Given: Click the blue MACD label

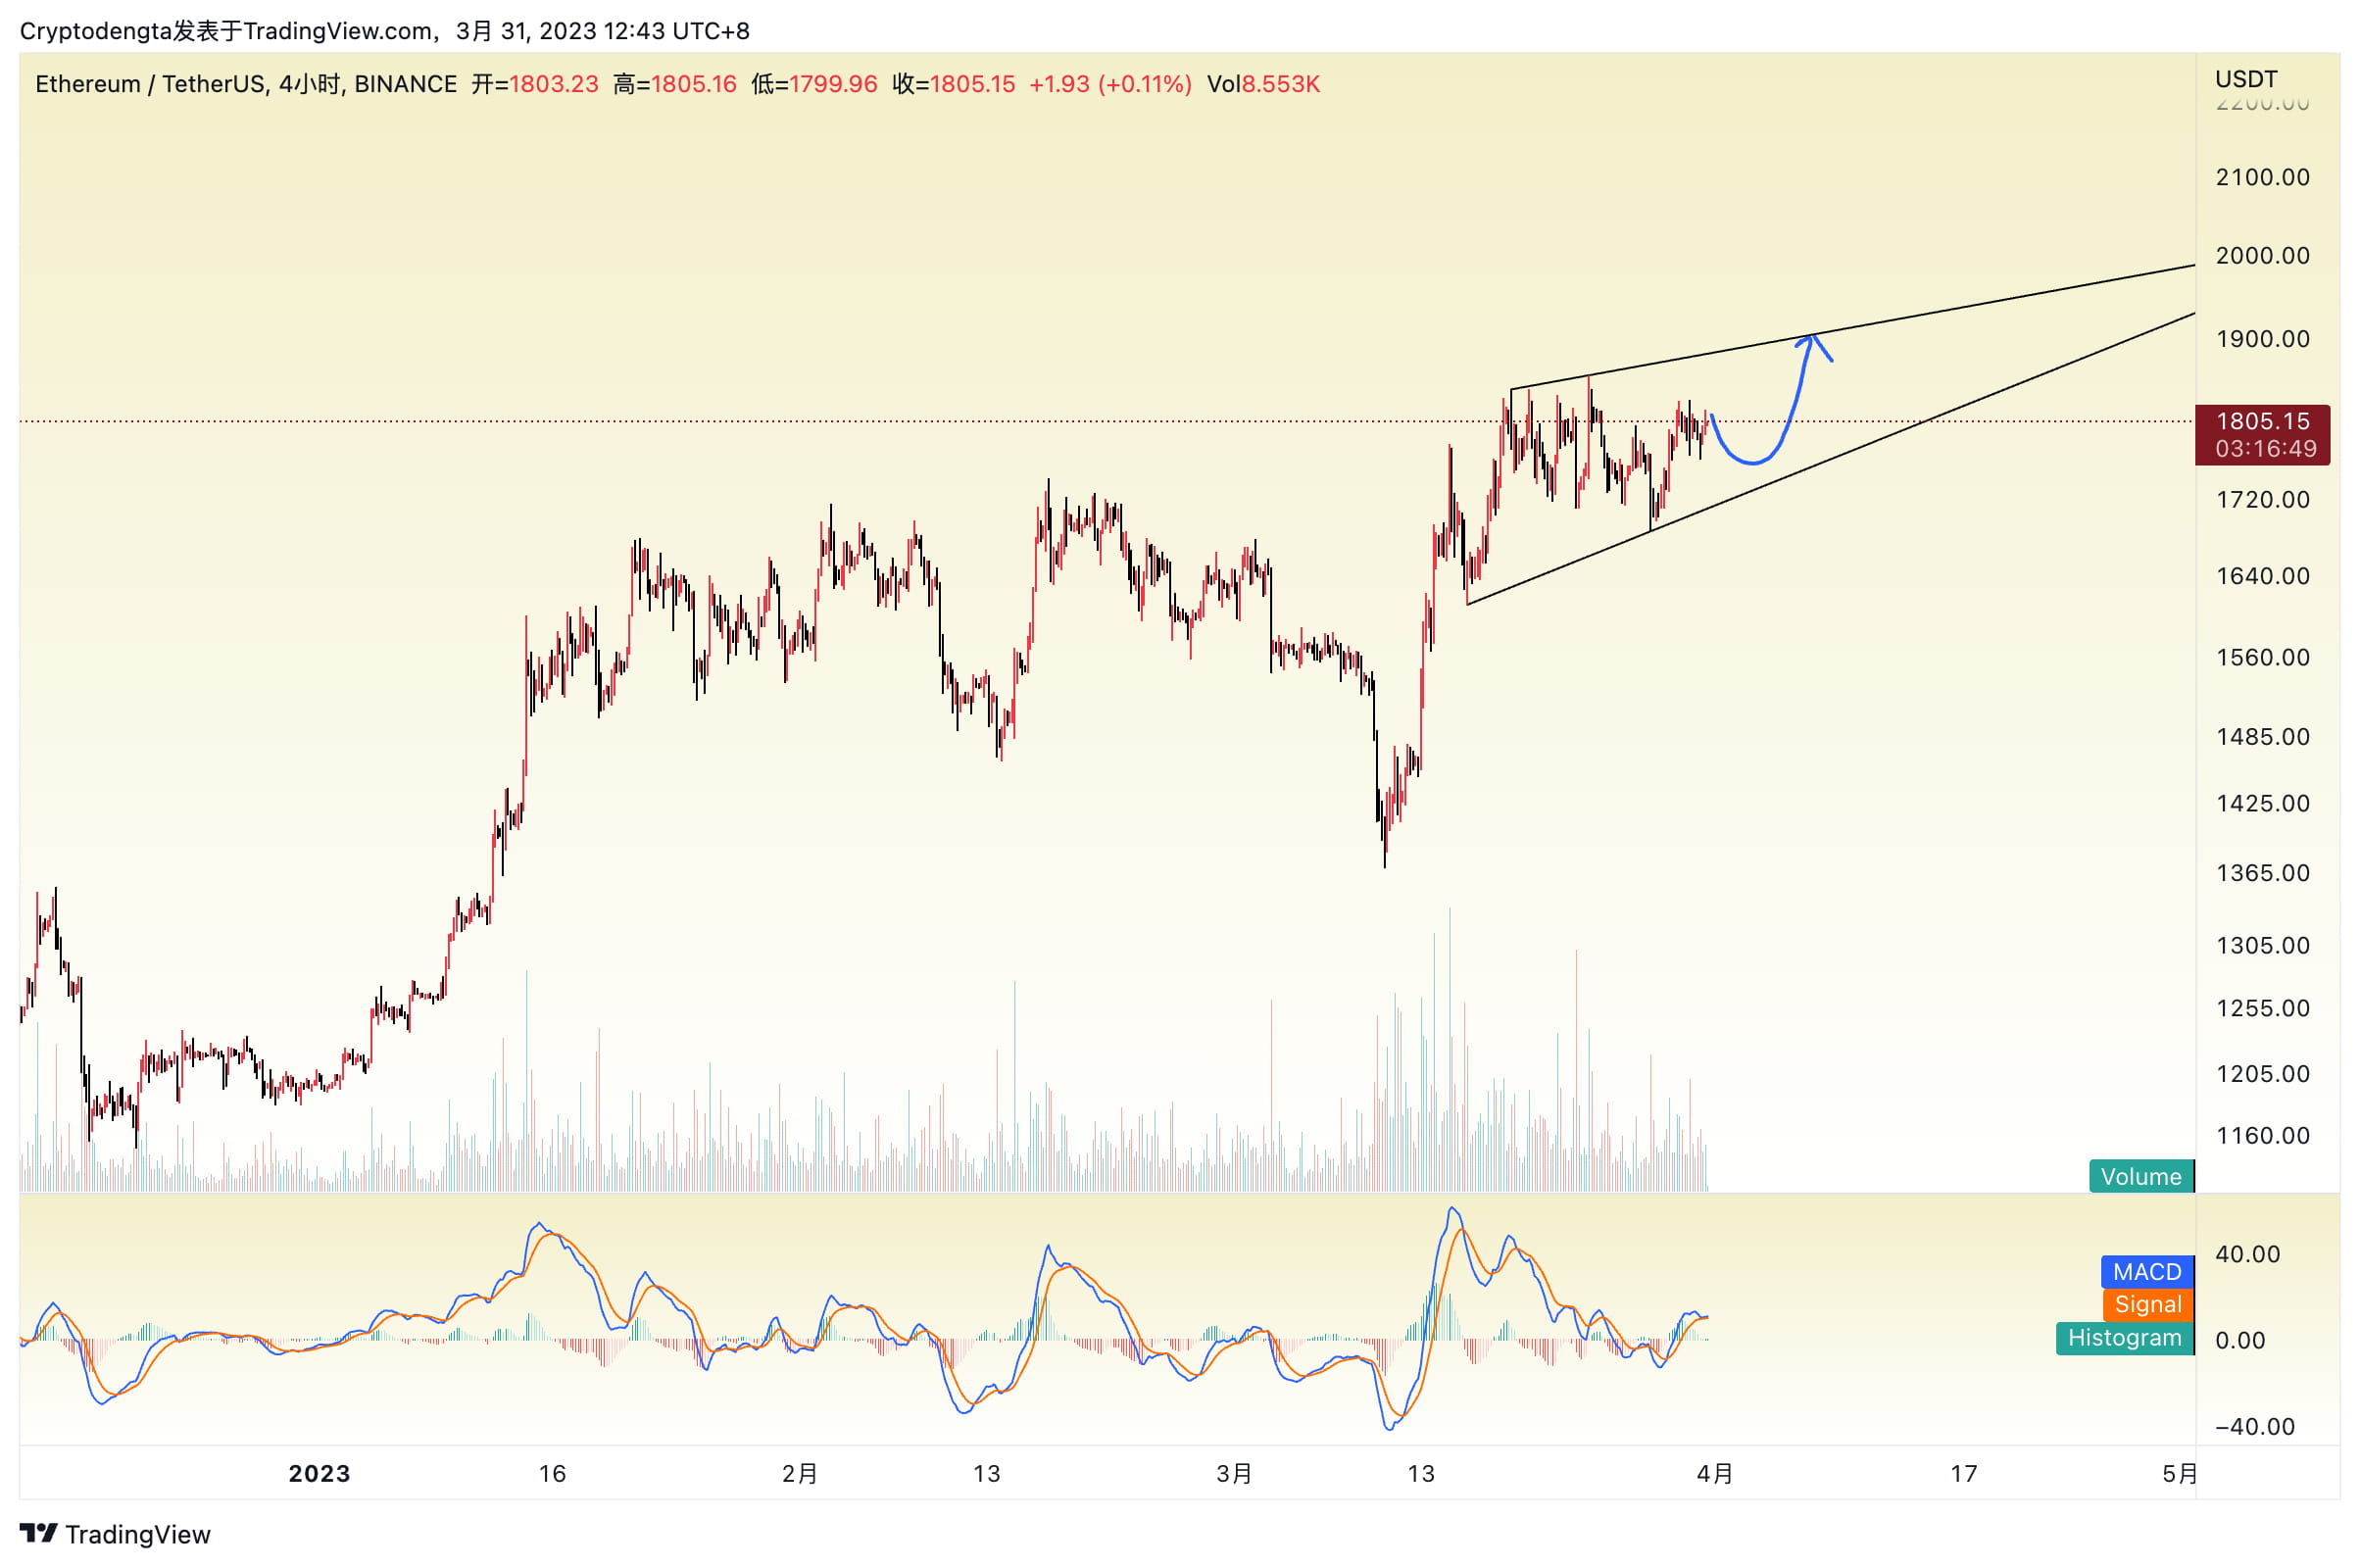Looking at the screenshot, I should pos(2146,1272).
